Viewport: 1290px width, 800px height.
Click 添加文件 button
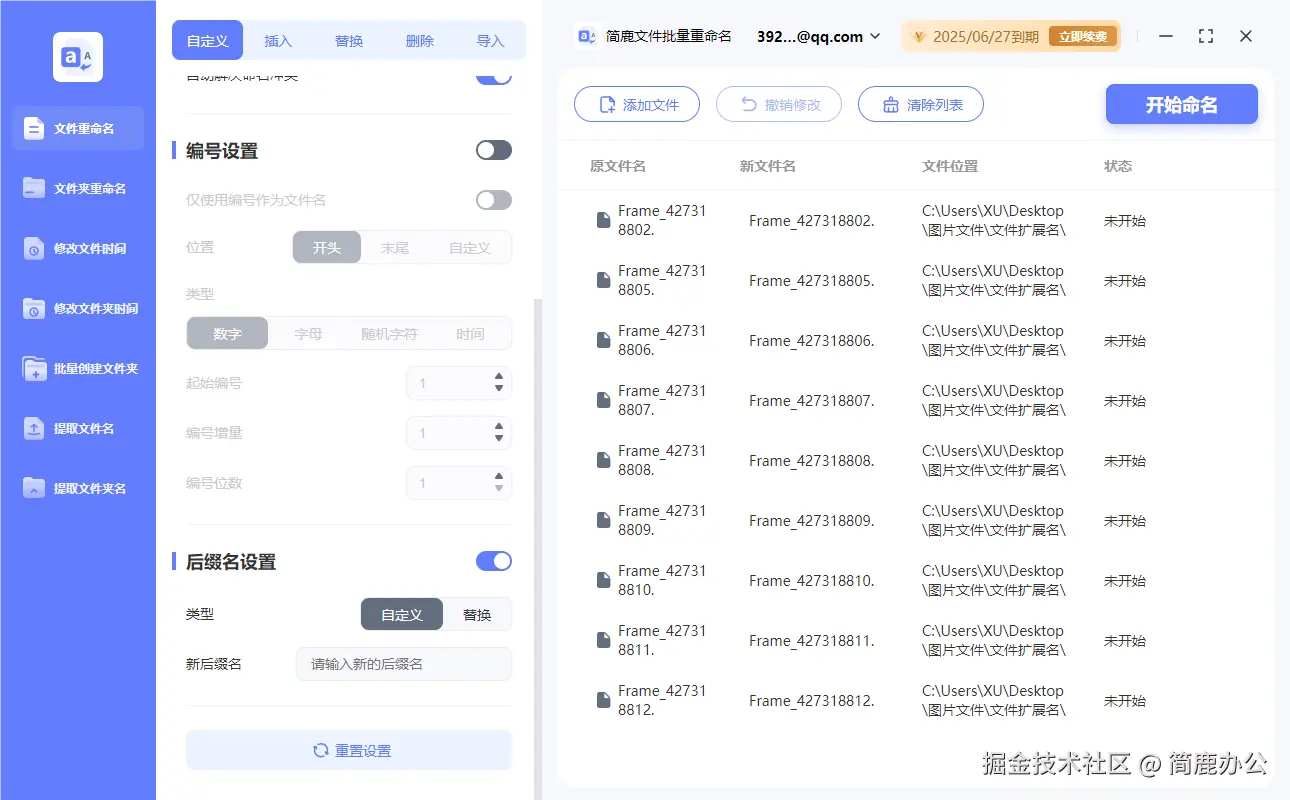click(x=637, y=104)
